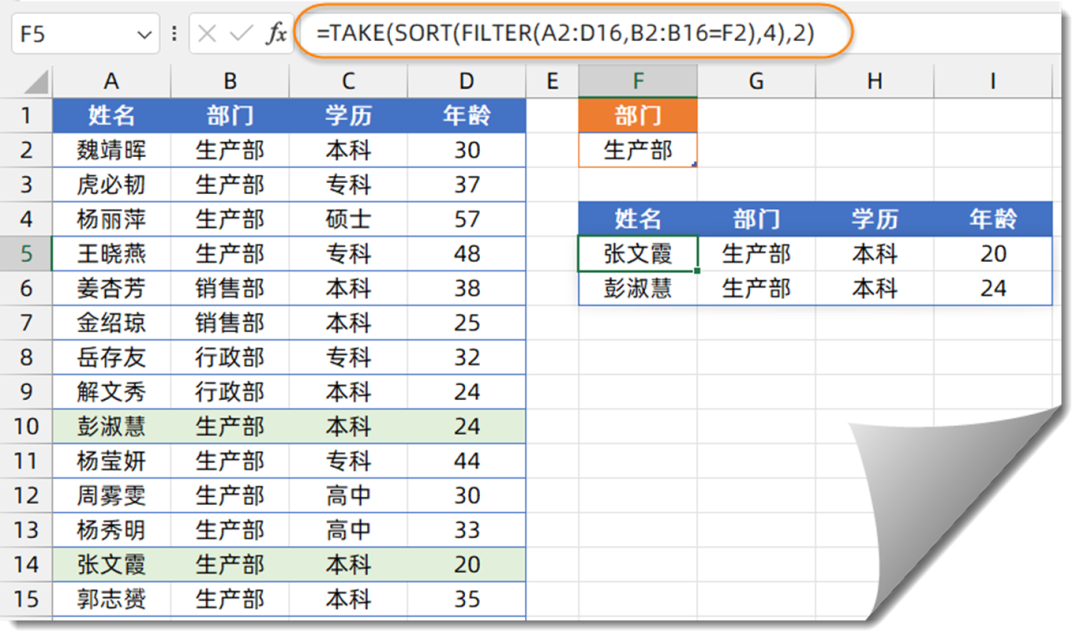This screenshot has width=1080, height=639.
Task: Click the Enter checkmark icon in formula bar
Action: [241, 35]
